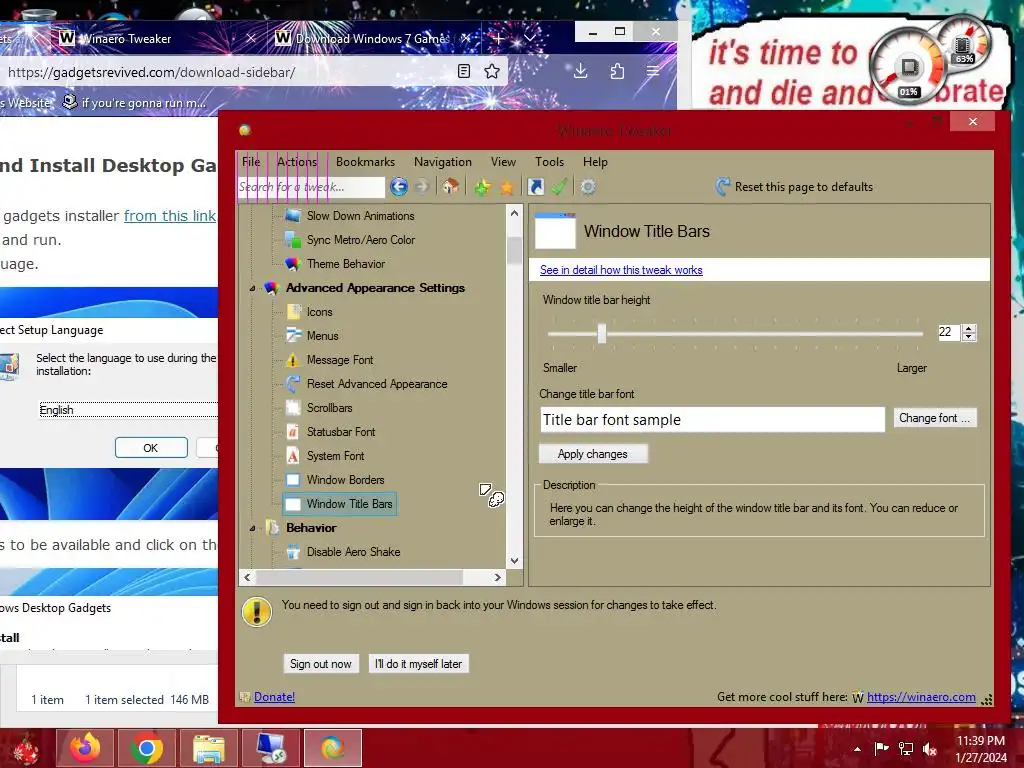Open bookmarks with the orange star icon

(x=507, y=187)
